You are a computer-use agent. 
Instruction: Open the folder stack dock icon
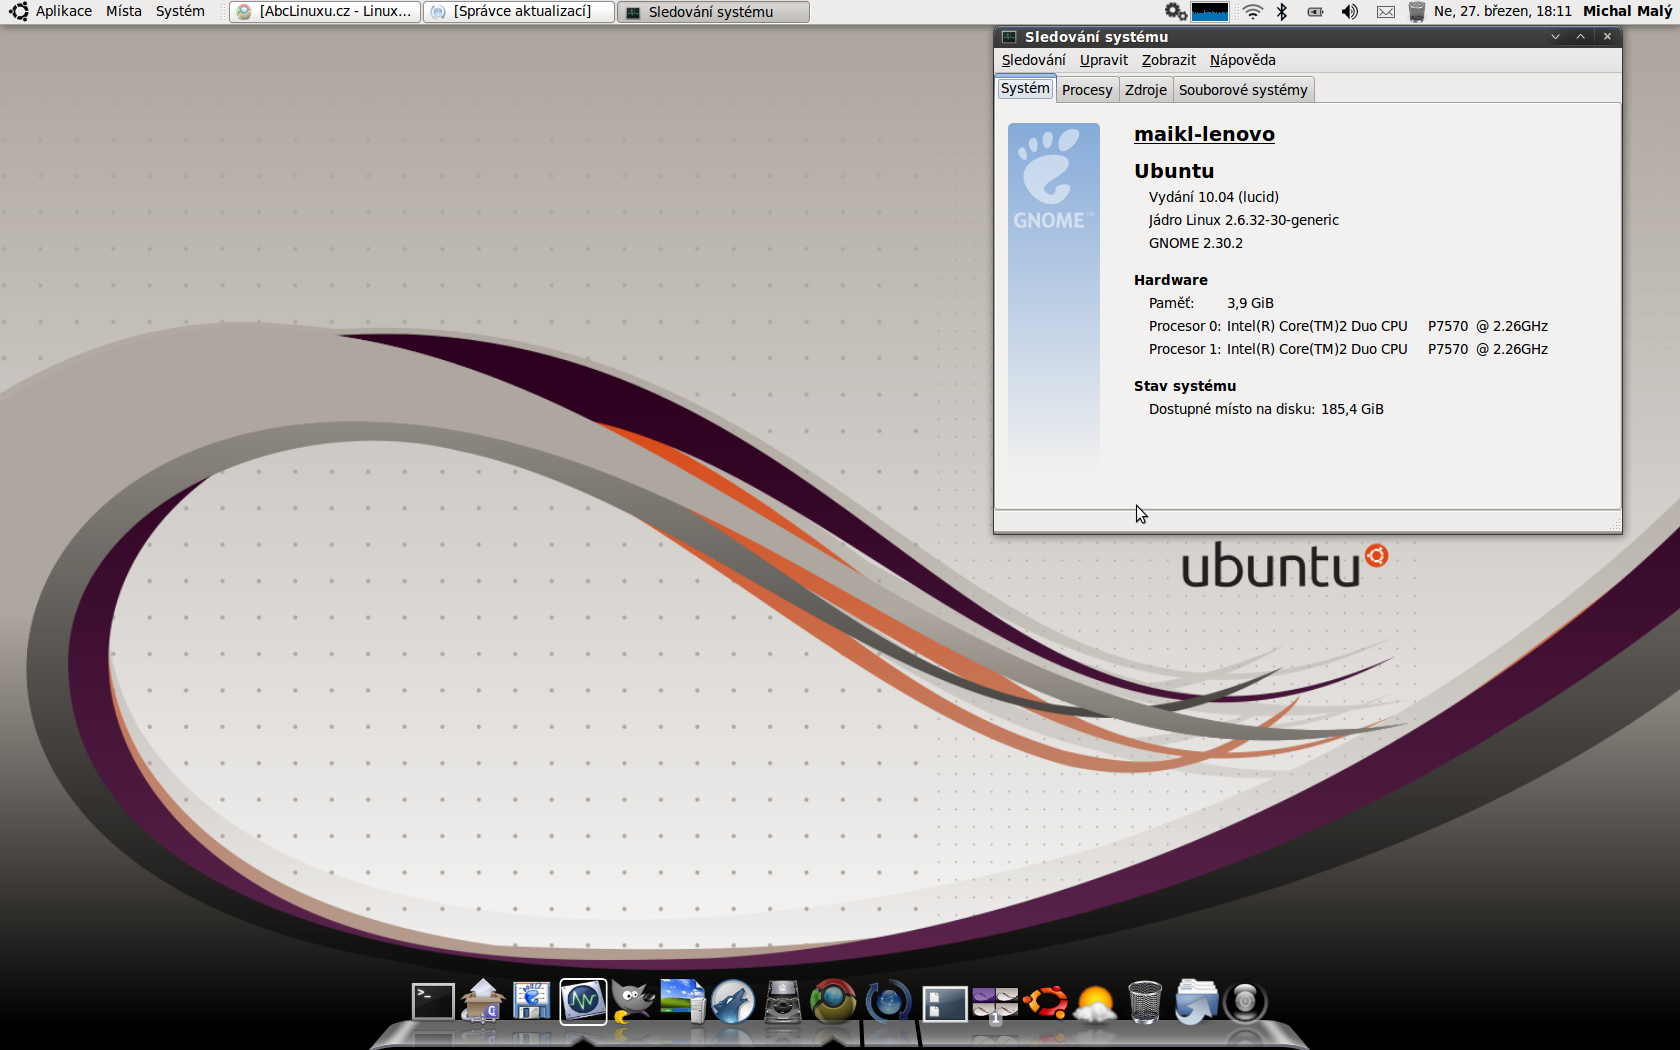click(1196, 1001)
